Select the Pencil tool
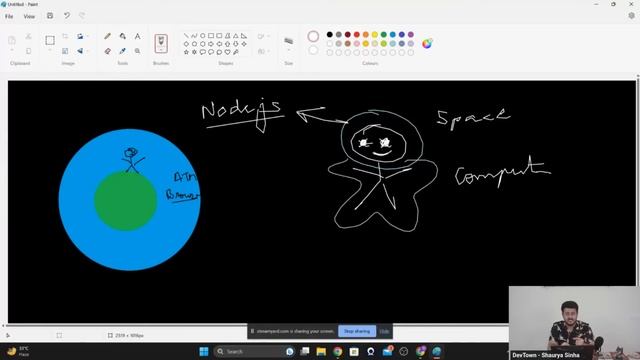The image size is (640, 360). pyautogui.click(x=107, y=36)
